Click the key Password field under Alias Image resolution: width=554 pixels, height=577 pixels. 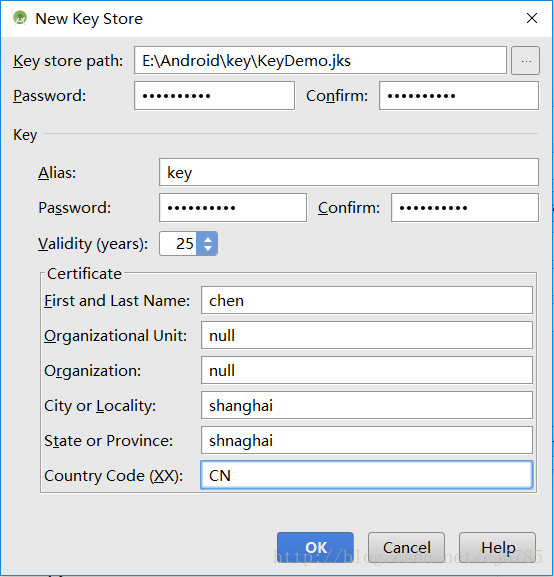233,208
